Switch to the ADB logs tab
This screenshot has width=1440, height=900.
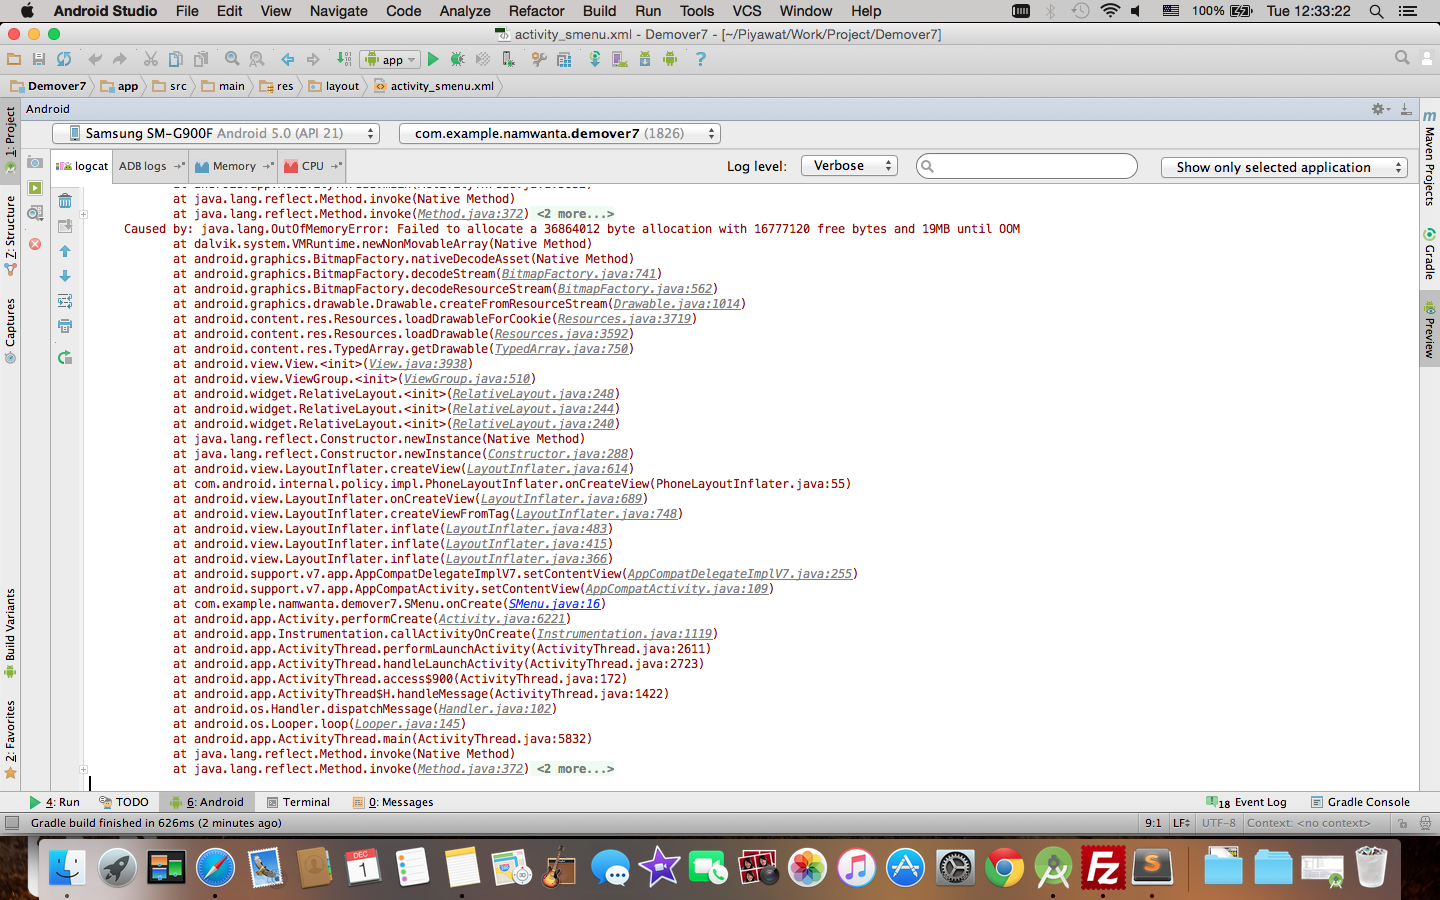(x=151, y=166)
